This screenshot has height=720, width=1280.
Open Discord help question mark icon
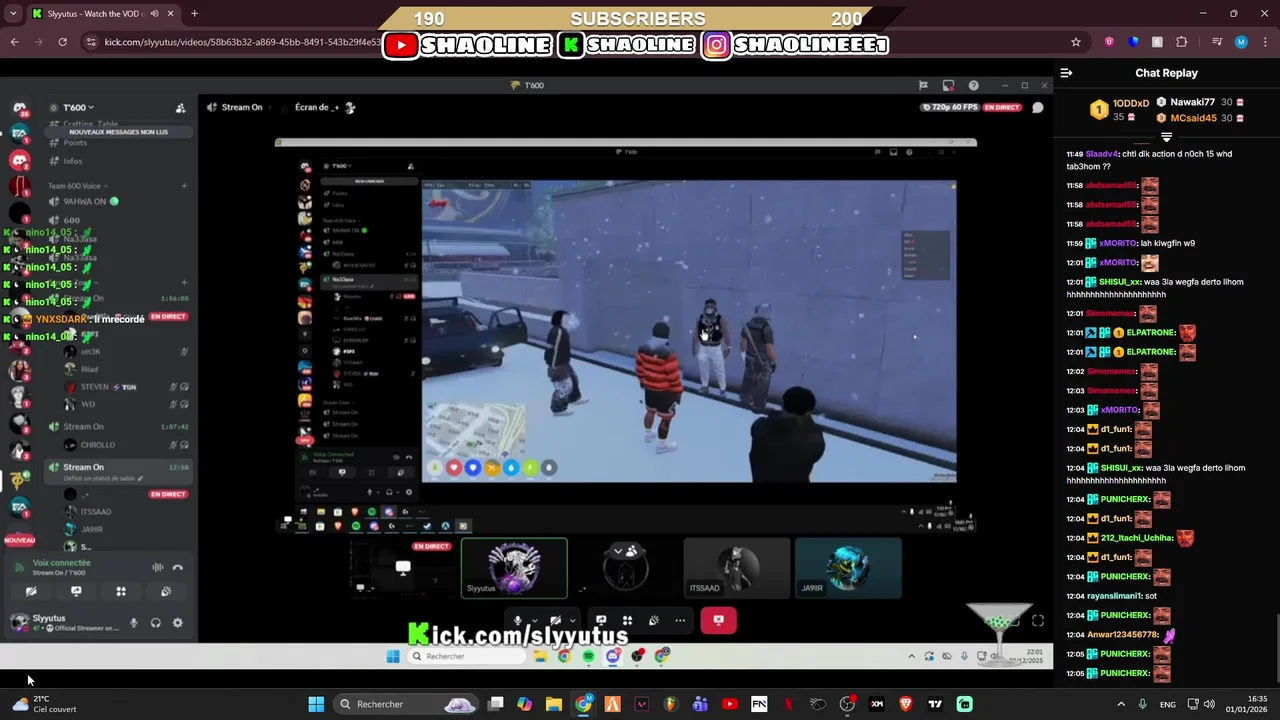[x=973, y=85]
